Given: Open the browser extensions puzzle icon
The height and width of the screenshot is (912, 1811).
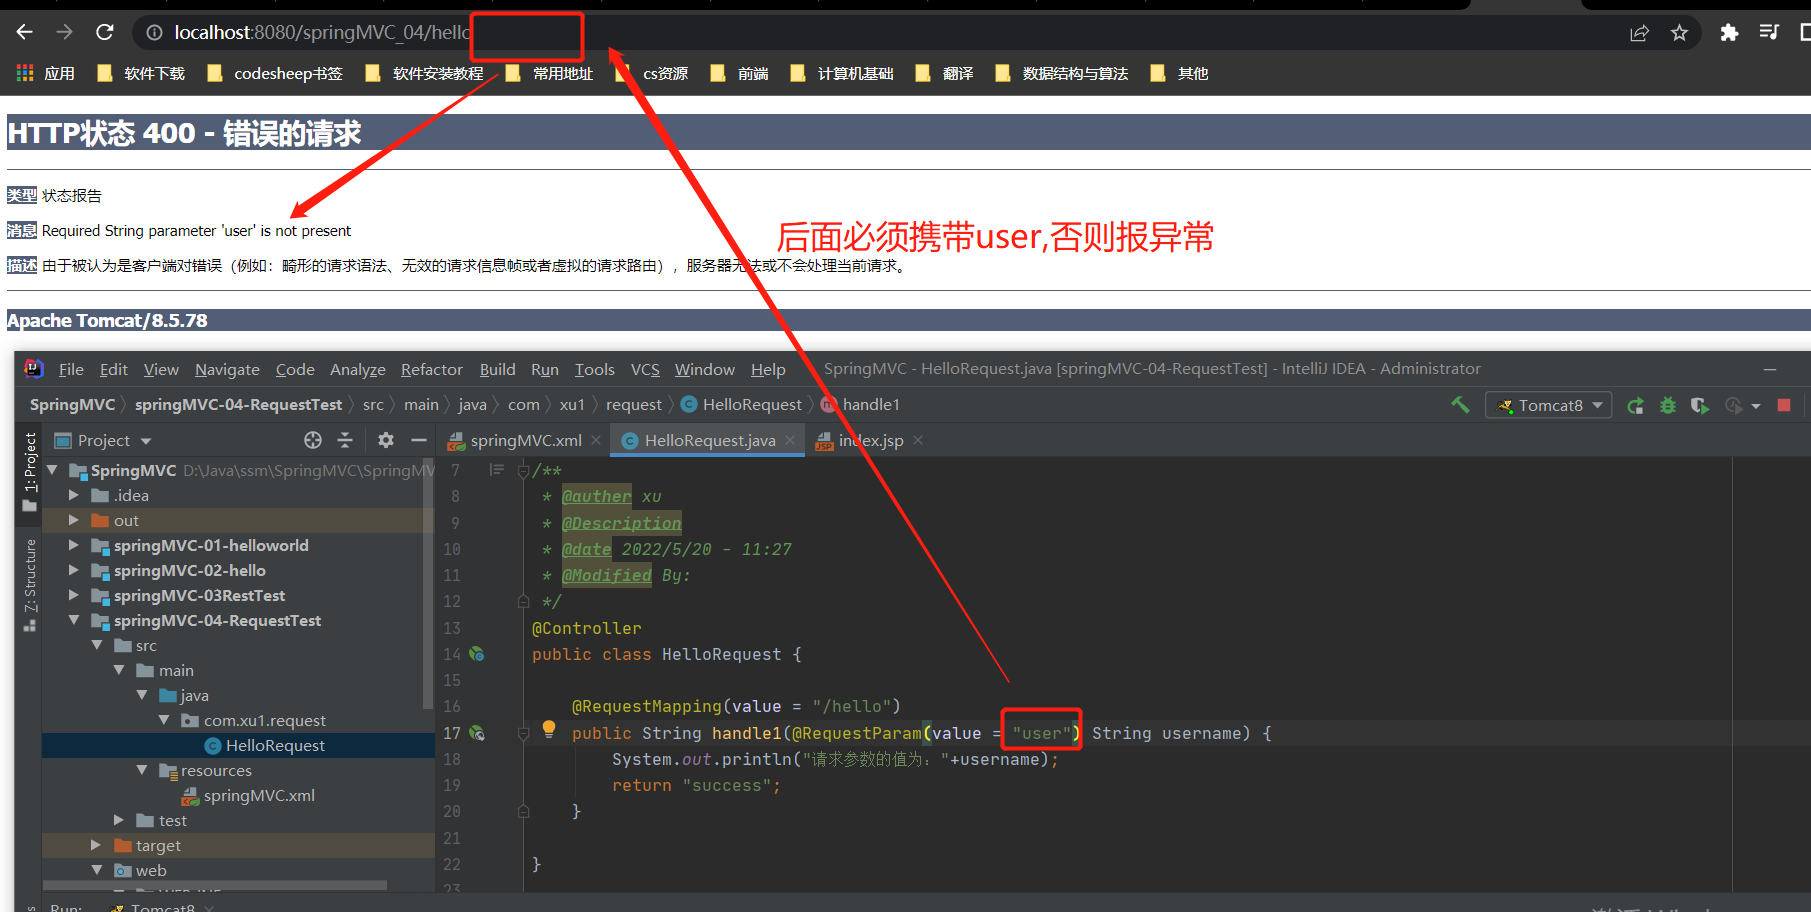Looking at the screenshot, I should (1729, 33).
